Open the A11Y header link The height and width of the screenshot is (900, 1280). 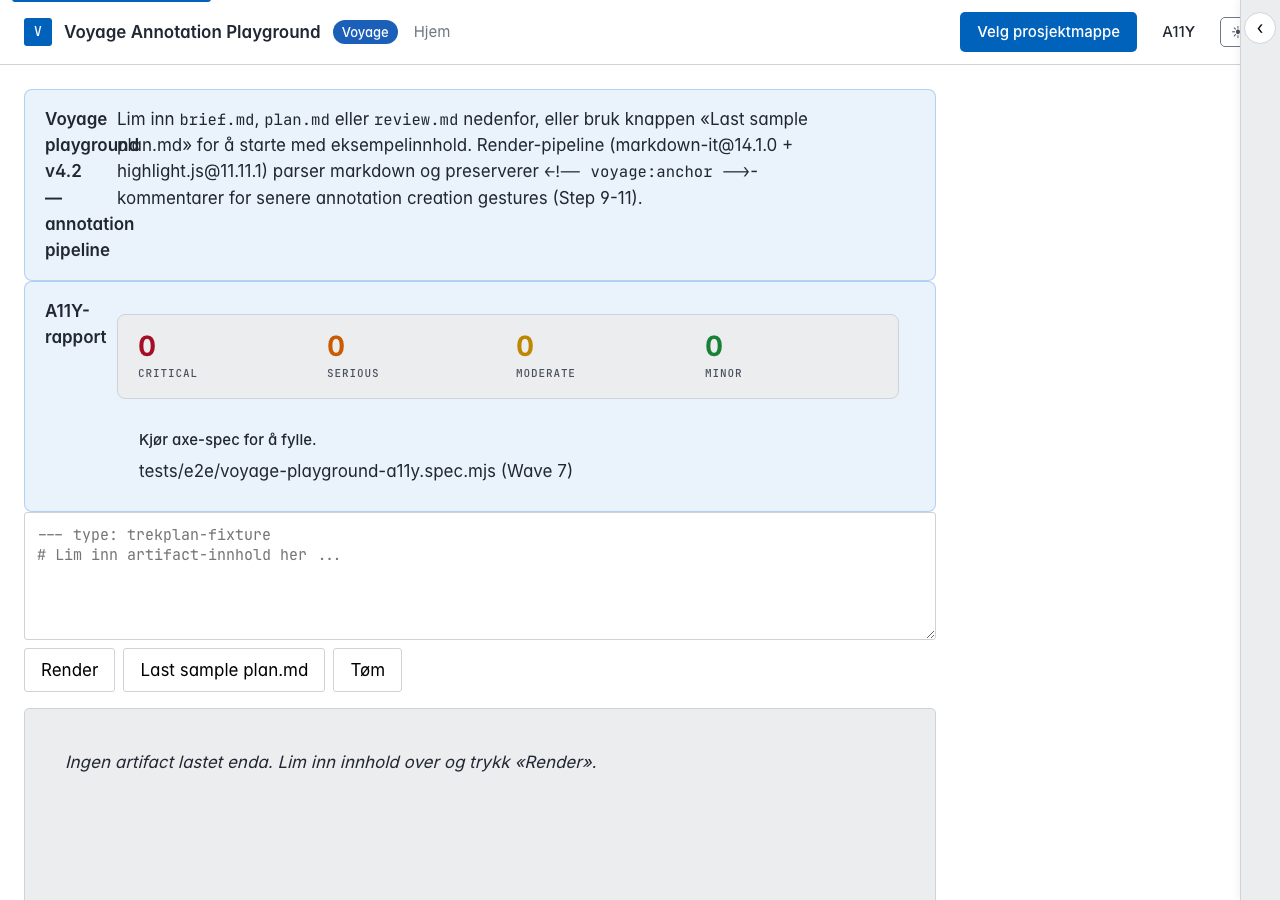pos(1178,32)
